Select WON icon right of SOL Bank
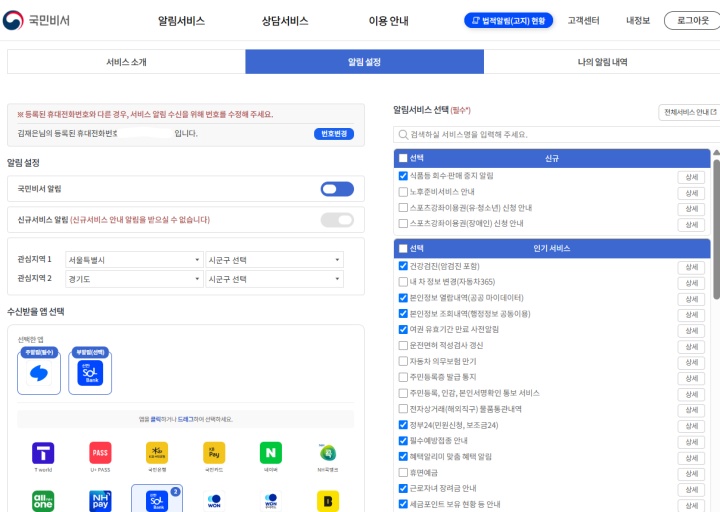The image size is (720, 512). tap(214, 501)
